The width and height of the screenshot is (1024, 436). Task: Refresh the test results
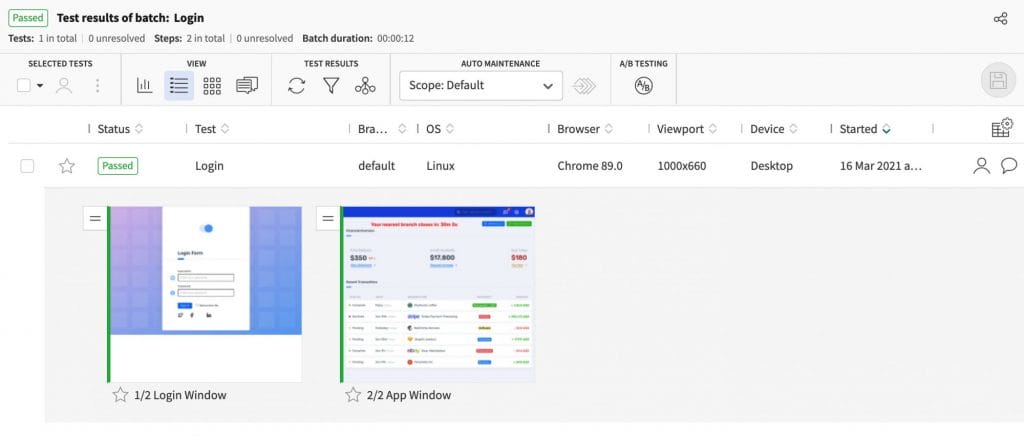(296, 86)
